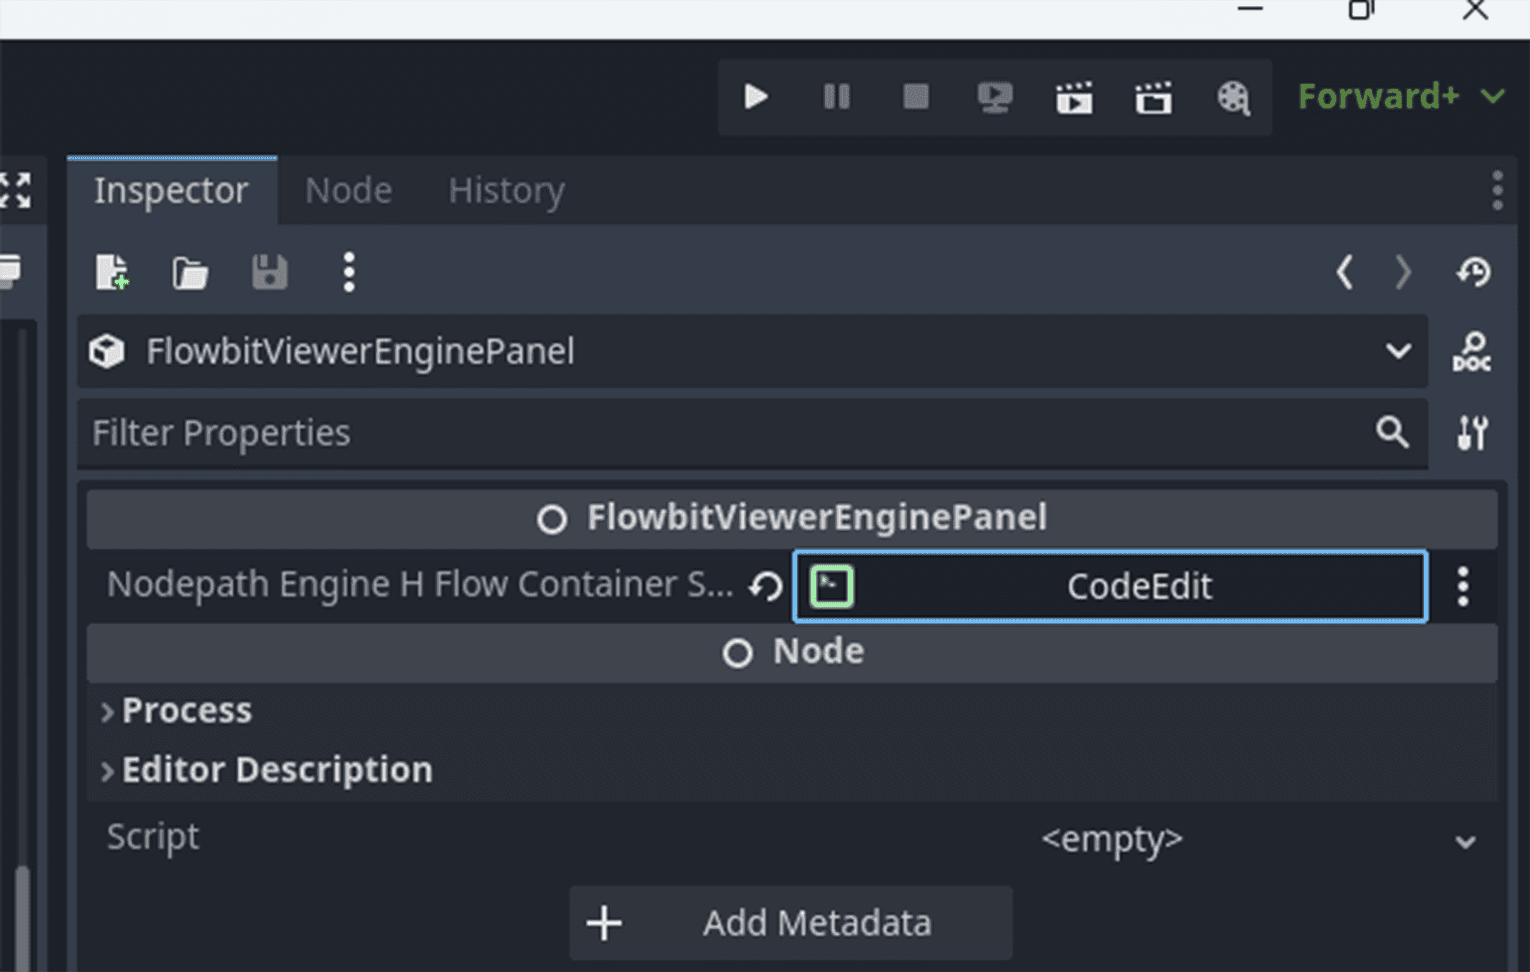
Task: Create a new resource icon
Action: click(112, 272)
